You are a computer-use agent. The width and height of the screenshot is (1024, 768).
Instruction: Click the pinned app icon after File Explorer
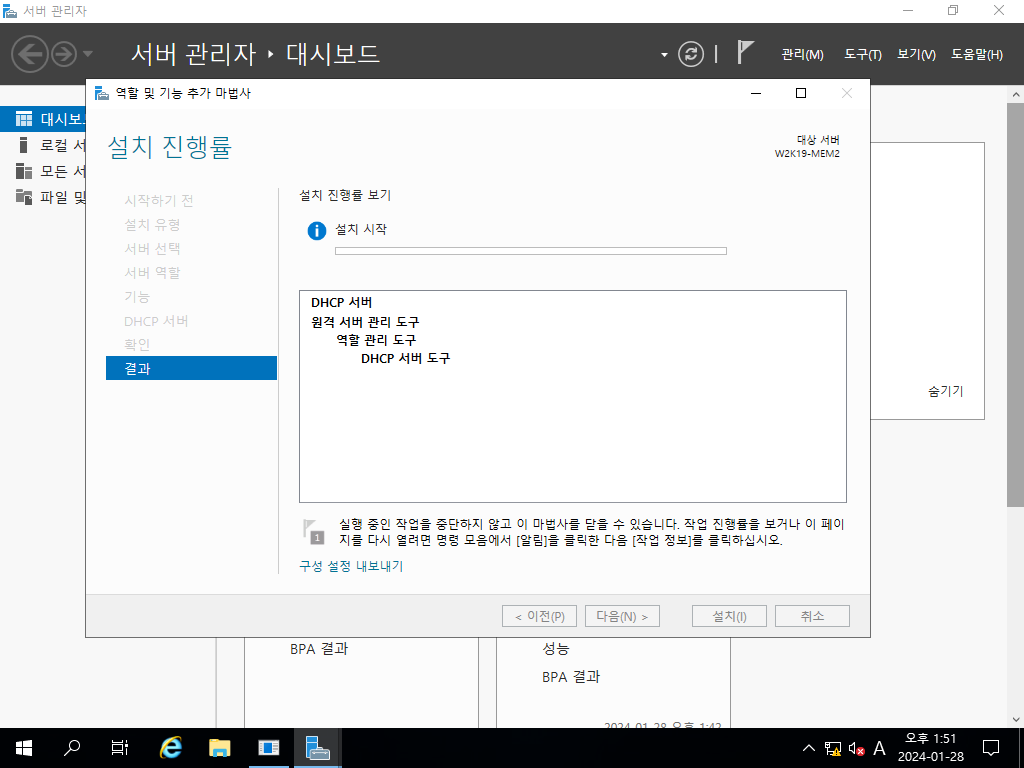[x=268, y=748]
